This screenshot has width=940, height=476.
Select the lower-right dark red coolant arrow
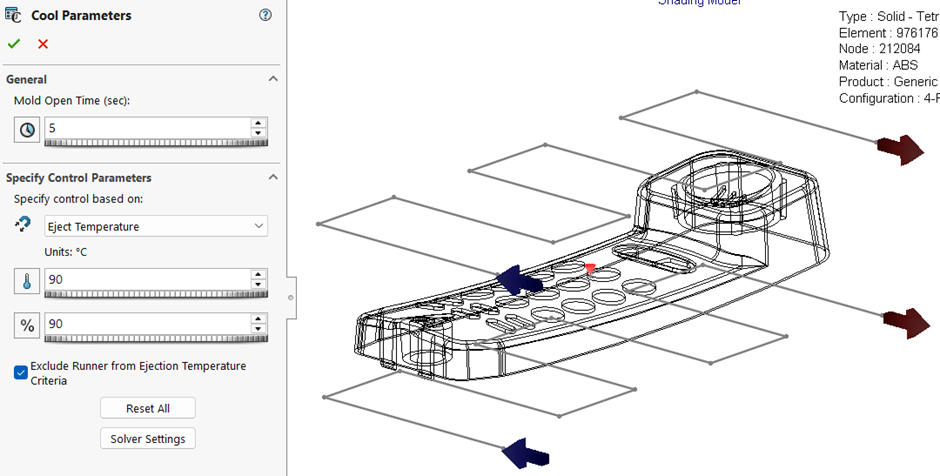906,324
